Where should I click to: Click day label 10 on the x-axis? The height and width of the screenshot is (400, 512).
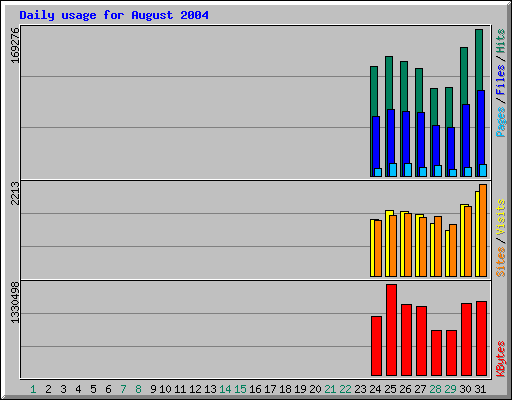[165, 389]
